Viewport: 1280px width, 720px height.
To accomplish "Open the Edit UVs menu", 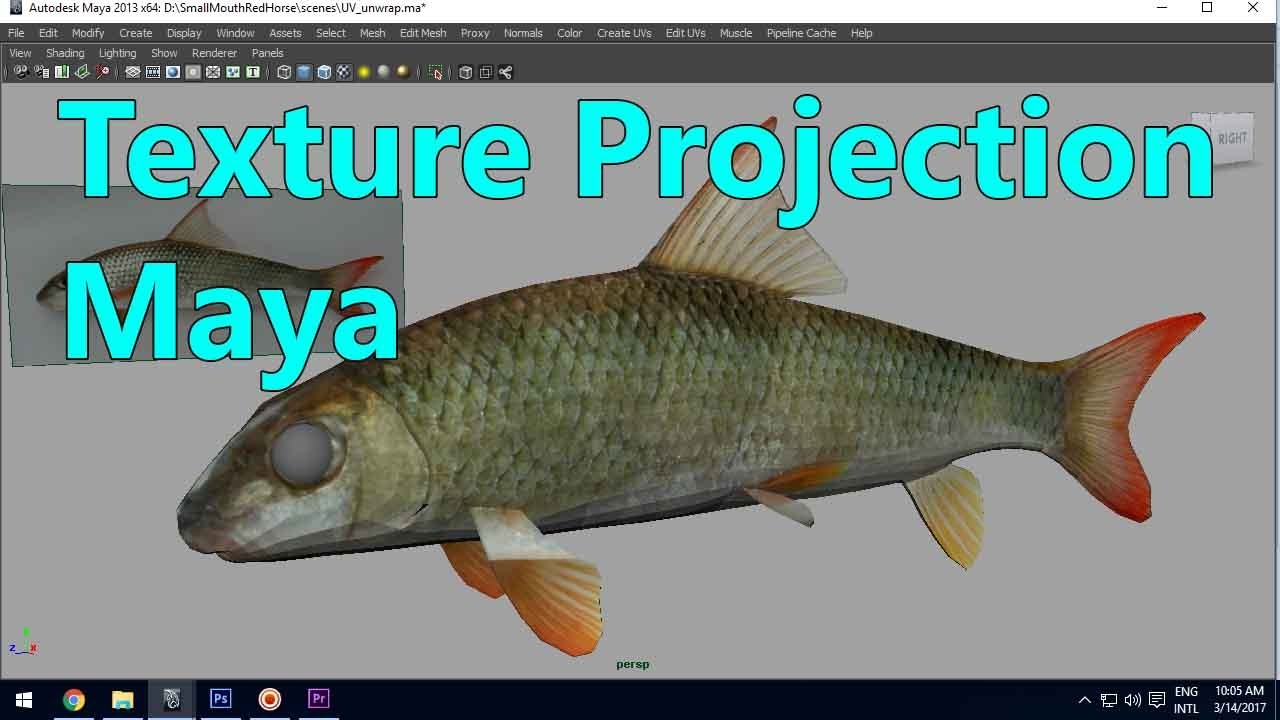I will click(686, 33).
